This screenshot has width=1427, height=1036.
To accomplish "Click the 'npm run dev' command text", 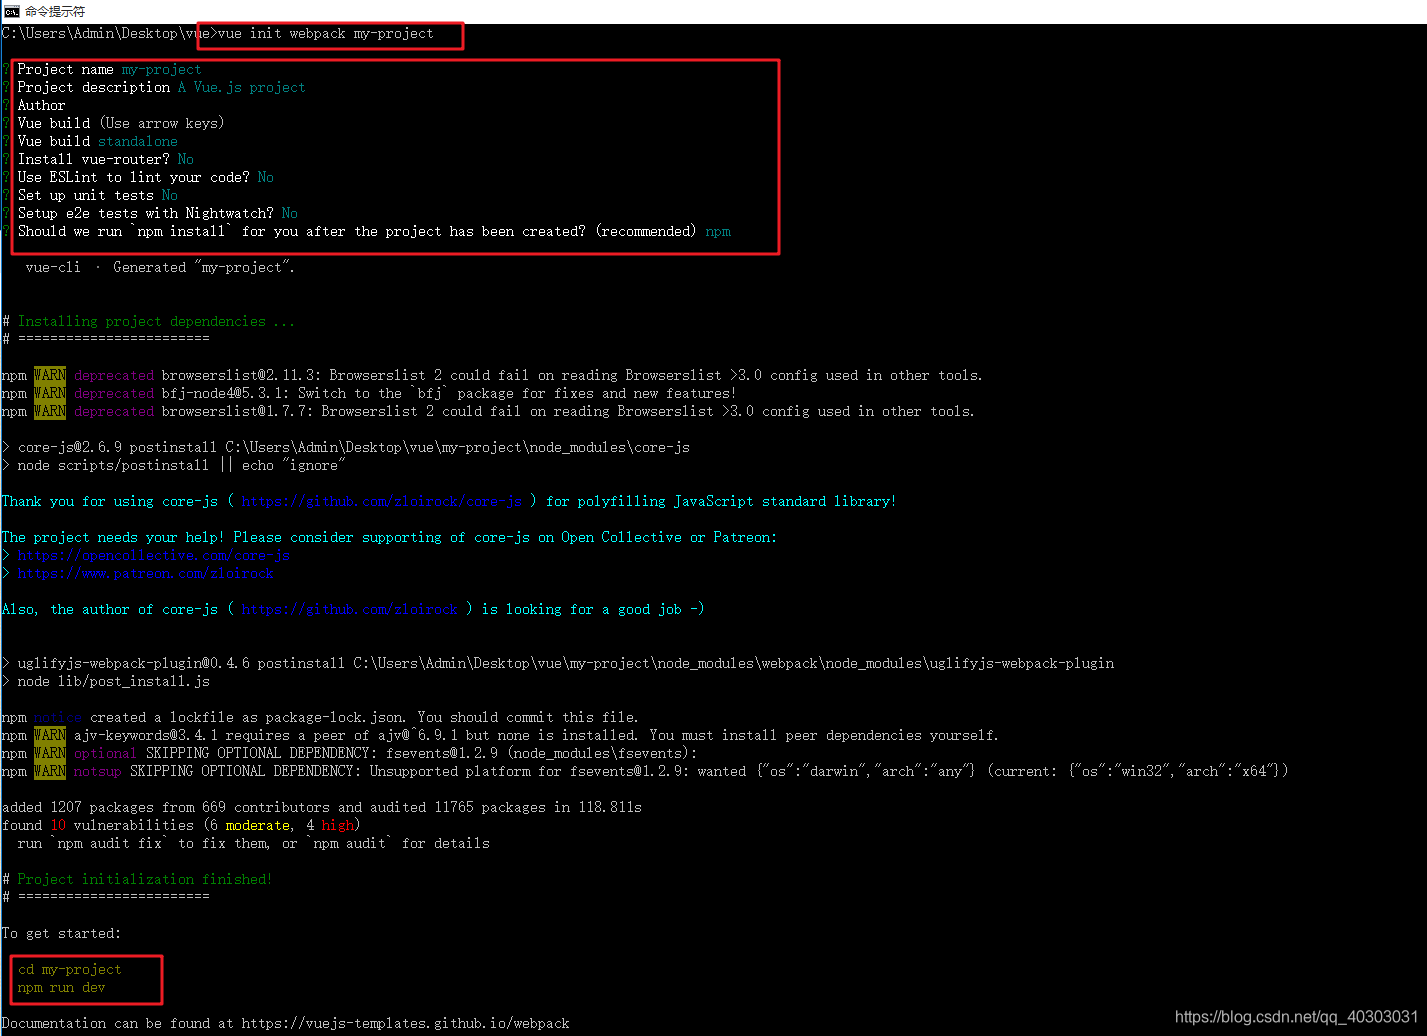I will tap(61, 987).
